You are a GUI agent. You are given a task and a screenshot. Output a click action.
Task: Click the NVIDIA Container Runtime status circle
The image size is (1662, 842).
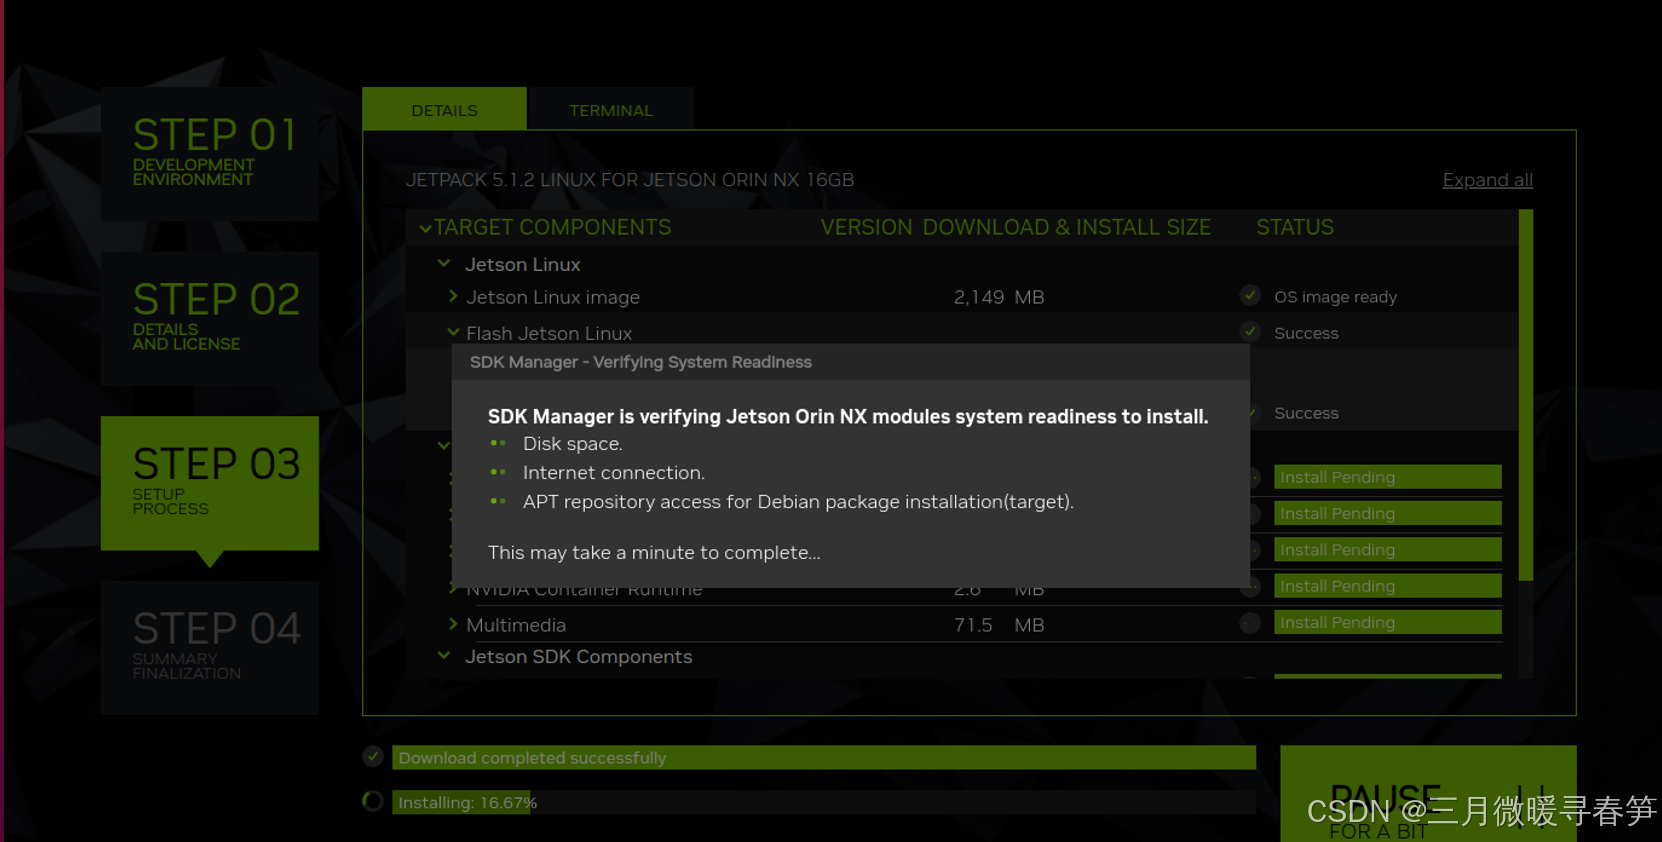point(1252,587)
